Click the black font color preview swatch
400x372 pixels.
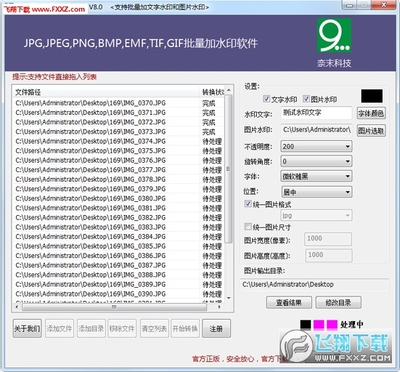pyautogui.click(x=372, y=96)
